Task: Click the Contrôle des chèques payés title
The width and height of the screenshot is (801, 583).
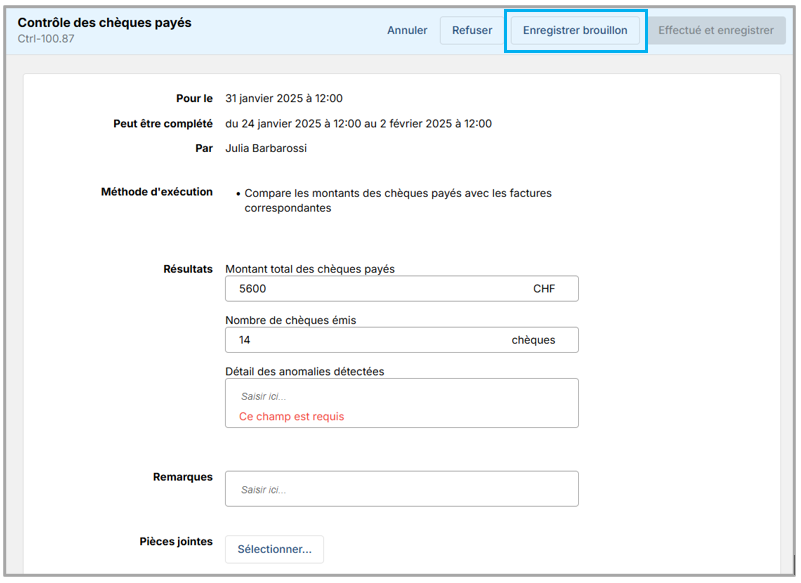Action: 104,22
